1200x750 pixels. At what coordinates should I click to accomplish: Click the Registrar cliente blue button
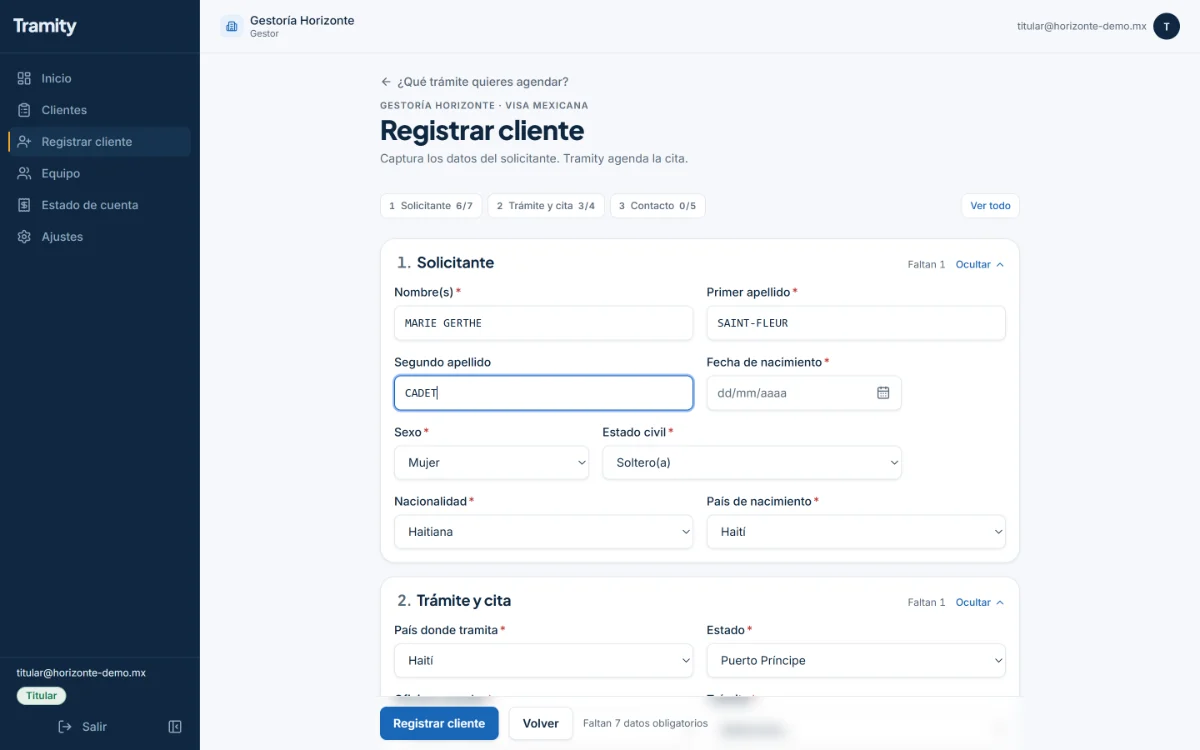pyautogui.click(x=439, y=723)
